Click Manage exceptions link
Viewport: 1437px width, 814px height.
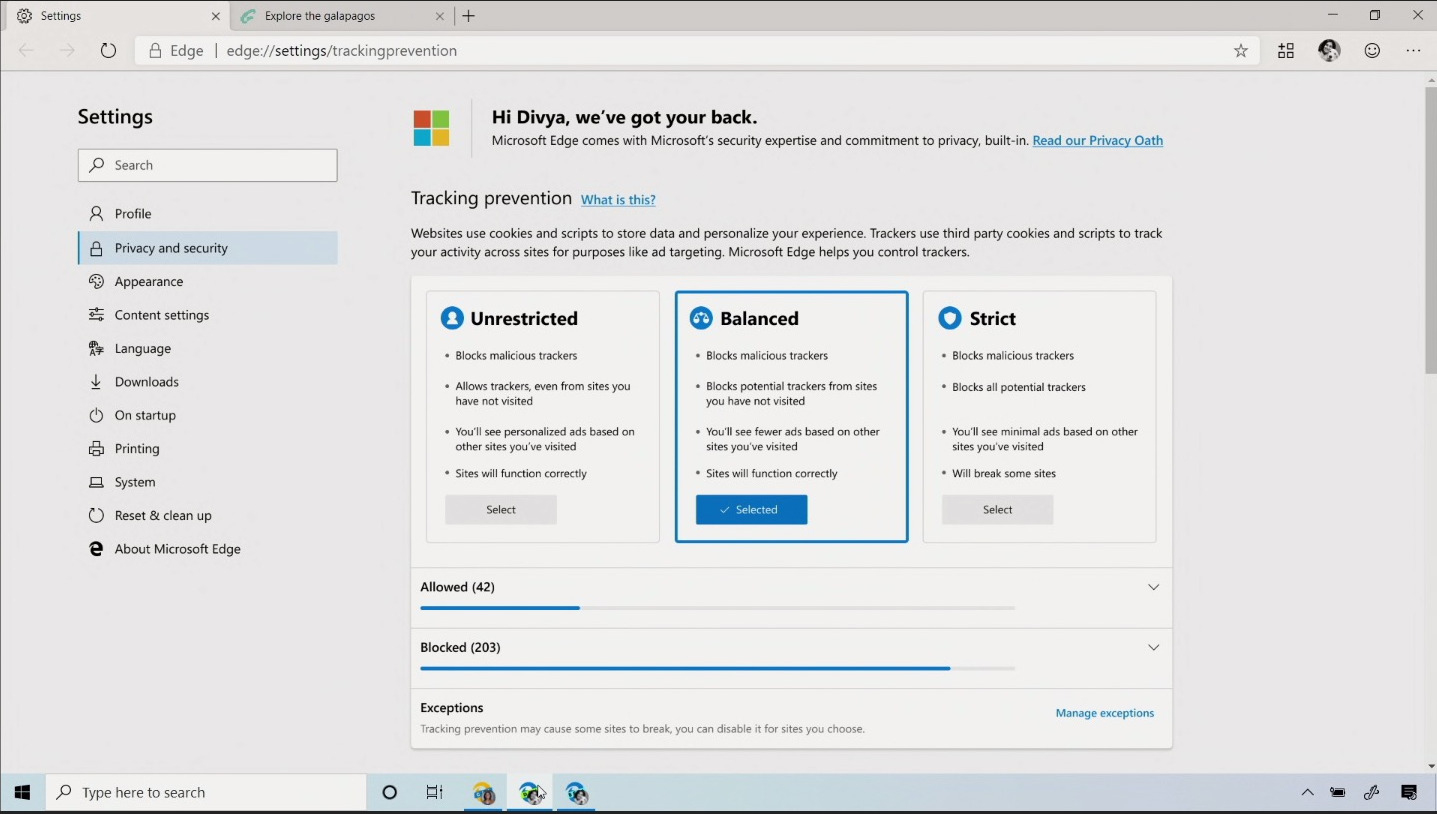(x=1104, y=713)
